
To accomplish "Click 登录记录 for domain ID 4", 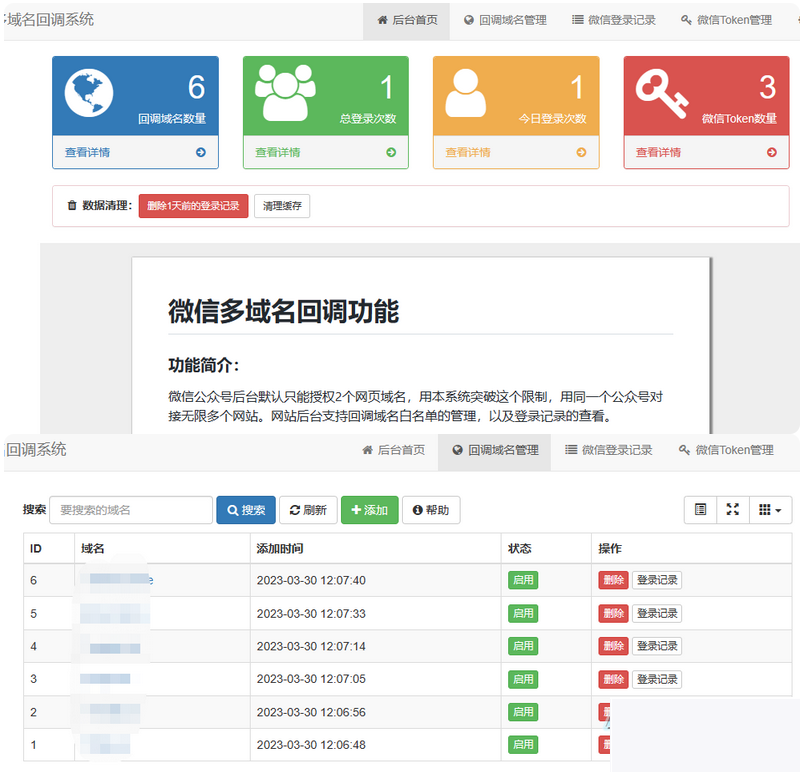I will [657, 646].
